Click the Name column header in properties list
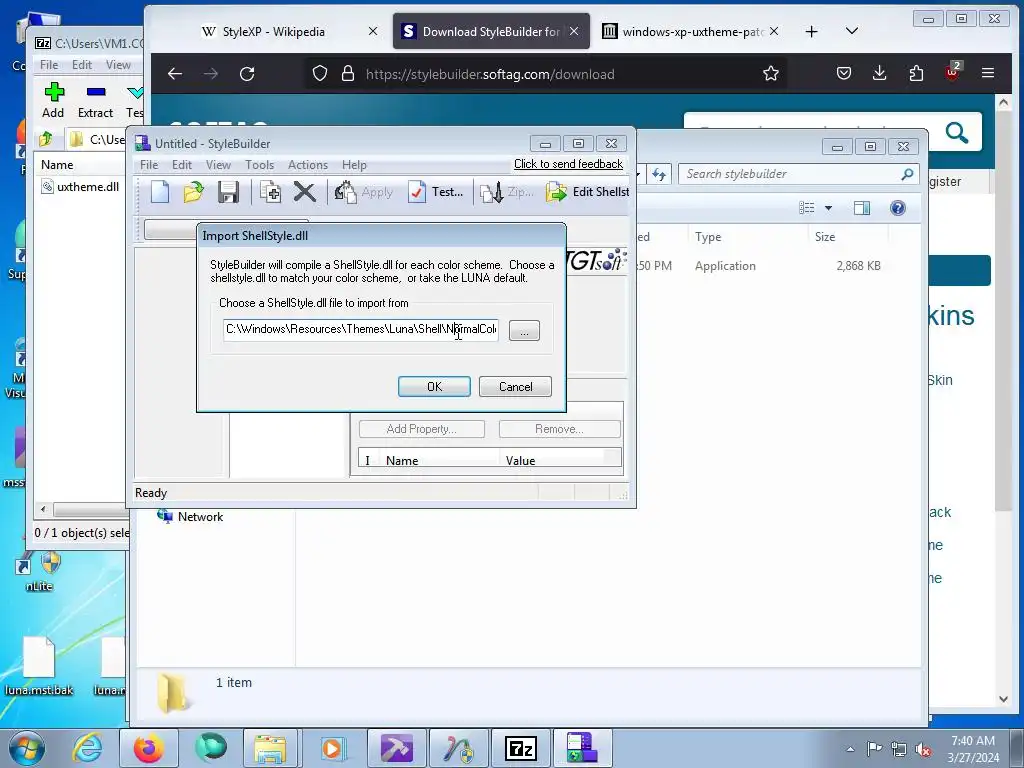Screen dimensions: 1024x768 pos(438,460)
